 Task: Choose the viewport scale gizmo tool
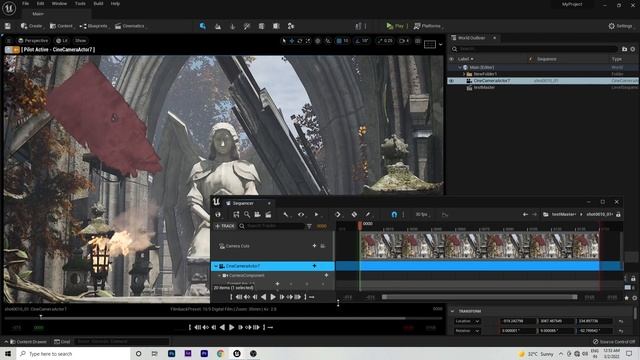click(308, 41)
